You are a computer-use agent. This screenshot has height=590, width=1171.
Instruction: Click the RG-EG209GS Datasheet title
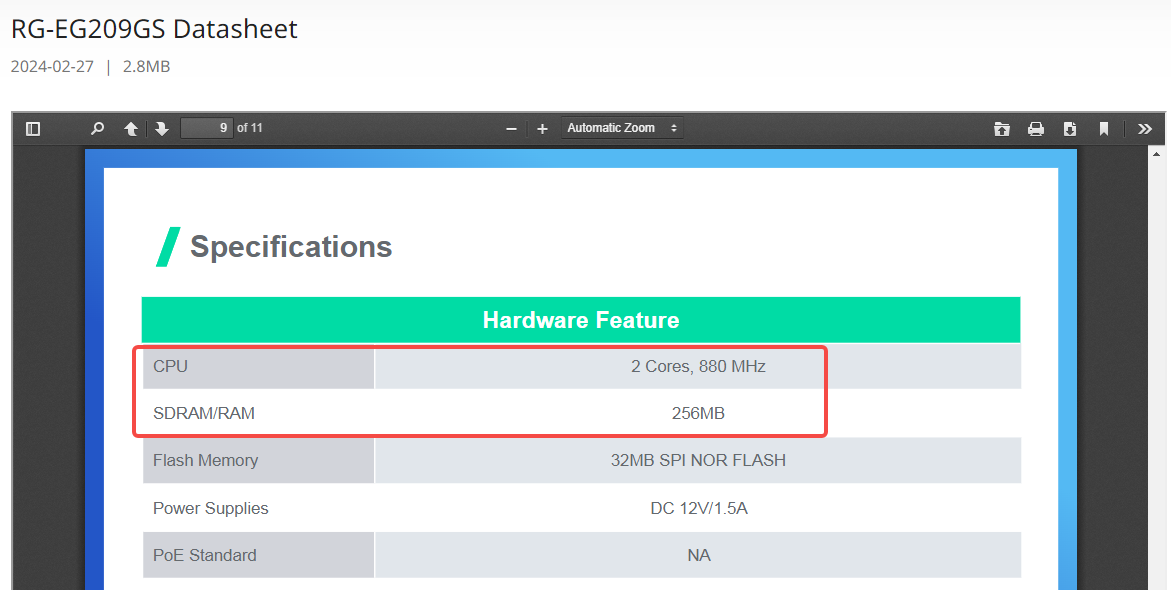coord(154,29)
